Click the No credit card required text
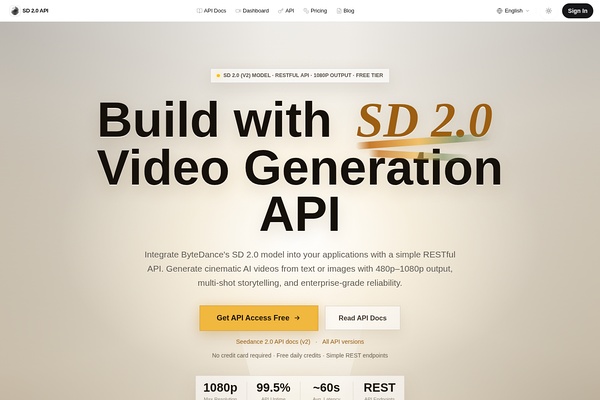600x400 pixels. click(x=241, y=355)
